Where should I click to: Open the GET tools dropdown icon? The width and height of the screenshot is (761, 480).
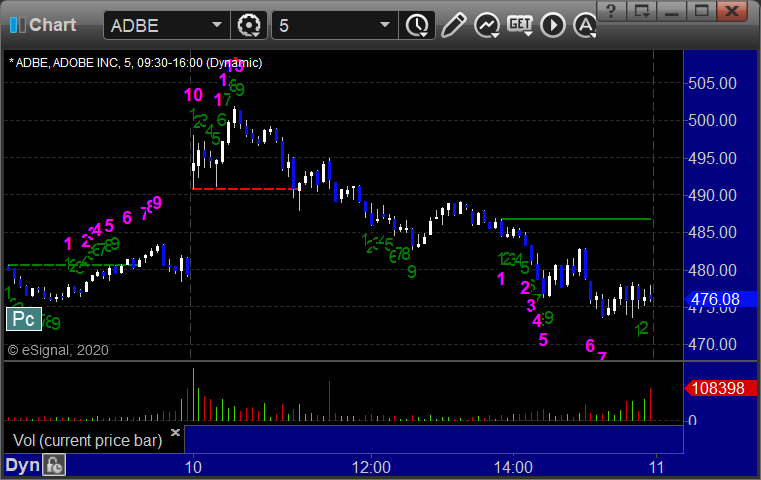tap(520, 25)
